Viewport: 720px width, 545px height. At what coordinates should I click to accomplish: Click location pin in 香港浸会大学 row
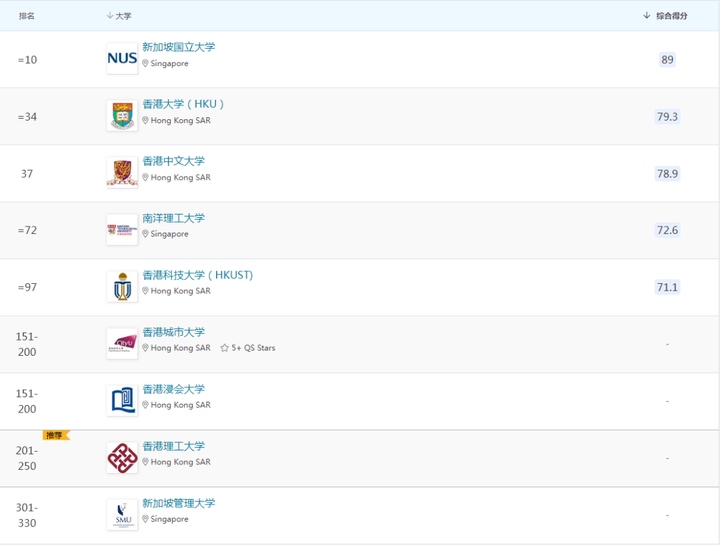[145, 405]
